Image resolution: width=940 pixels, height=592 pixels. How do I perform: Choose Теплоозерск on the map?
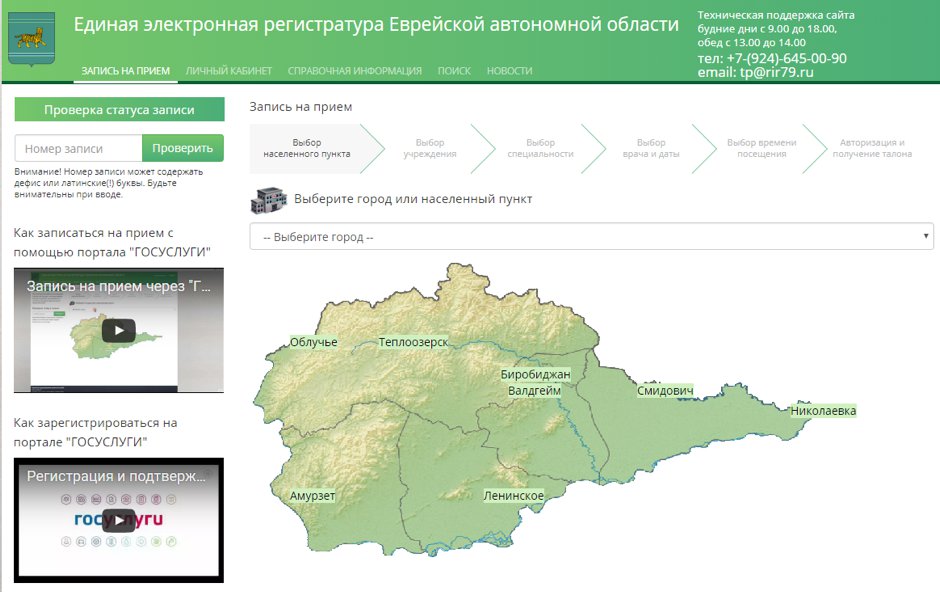[413, 342]
